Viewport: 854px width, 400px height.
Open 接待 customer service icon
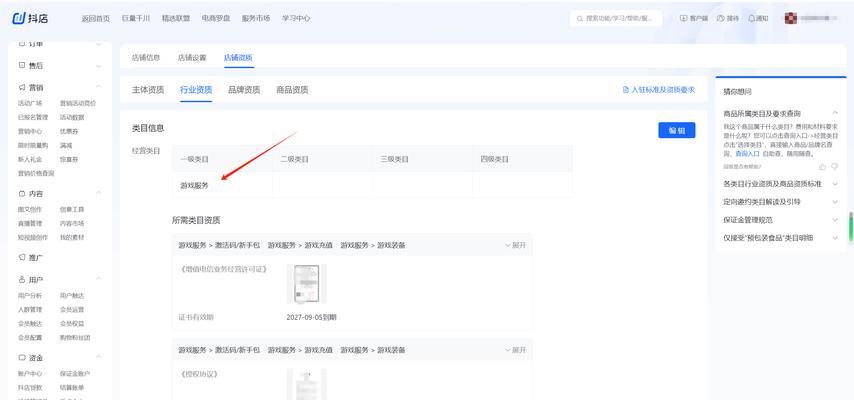[721, 19]
